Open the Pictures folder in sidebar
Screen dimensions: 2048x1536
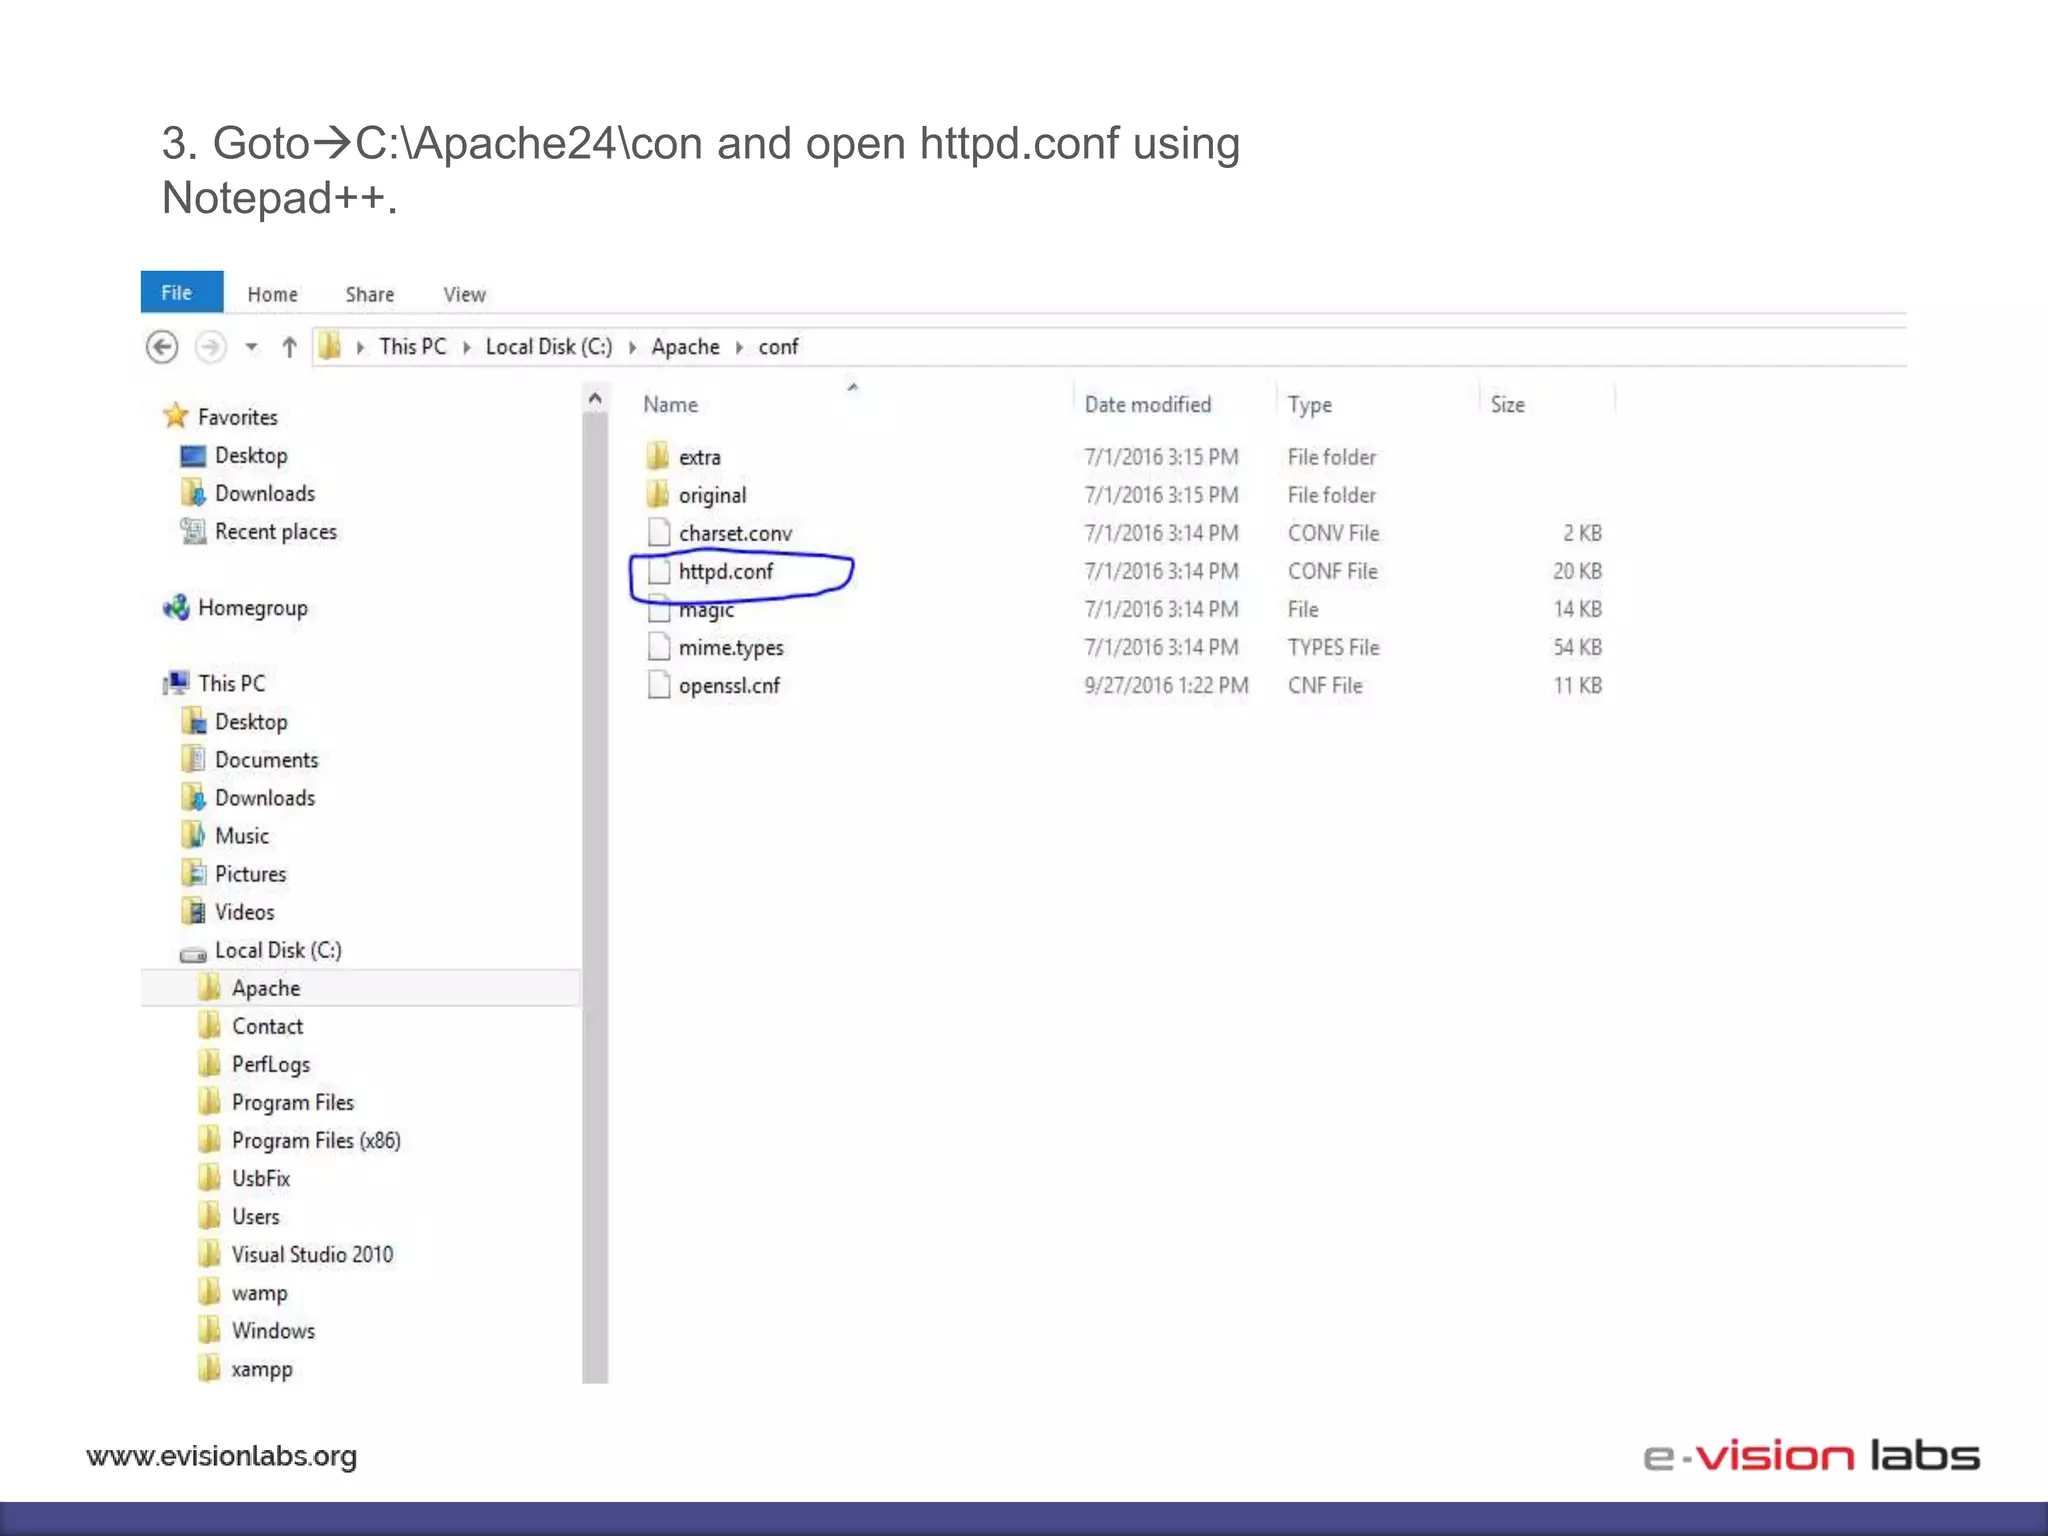click(x=250, y=873)
